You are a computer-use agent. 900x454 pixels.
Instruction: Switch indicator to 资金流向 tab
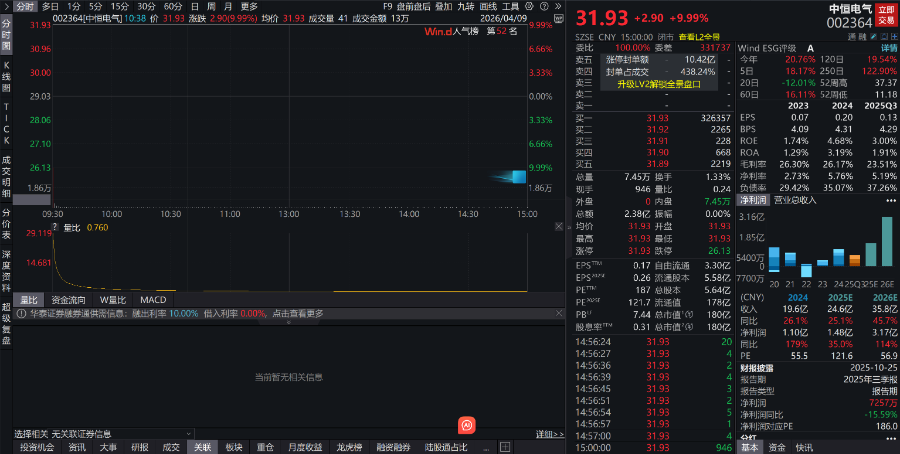68,300
